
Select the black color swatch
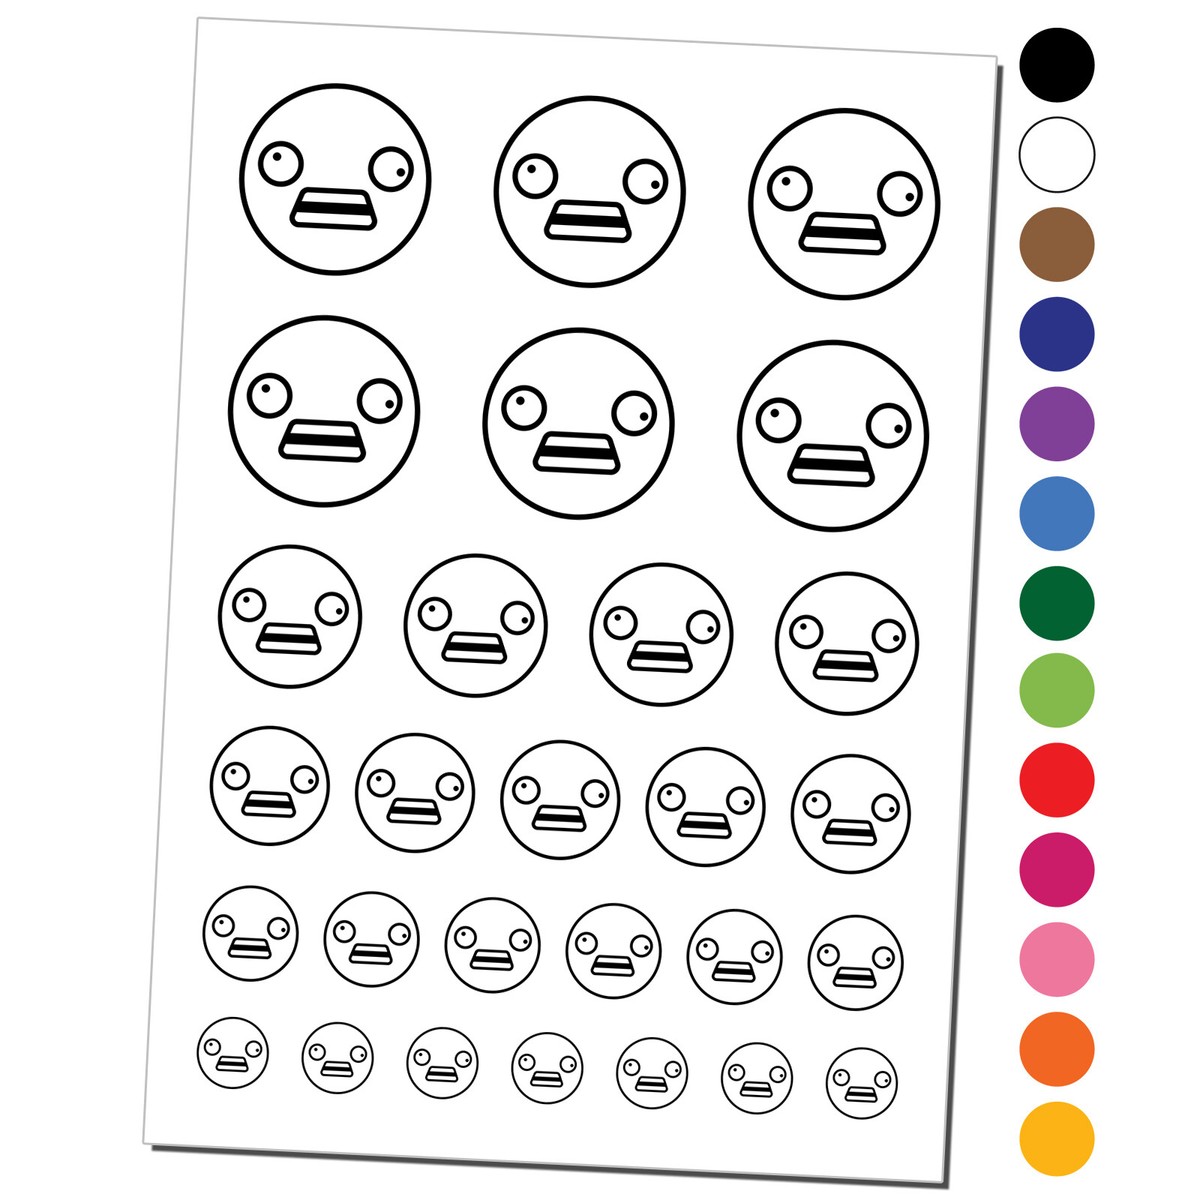(1057, 66)
